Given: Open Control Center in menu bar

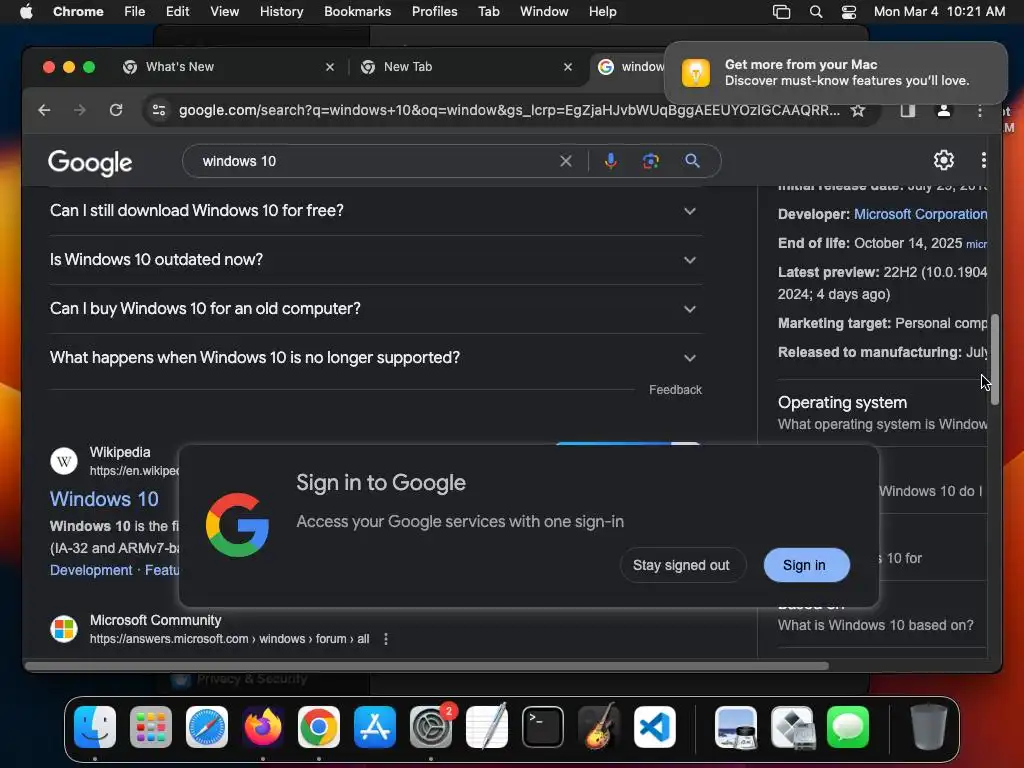Looking at the screenshot, I should tap(848, 12).
